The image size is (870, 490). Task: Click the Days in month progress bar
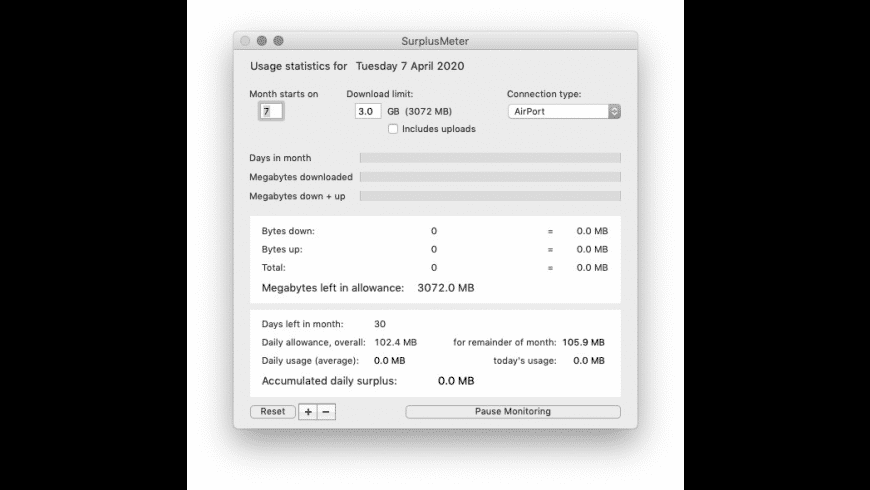(490, 158)
